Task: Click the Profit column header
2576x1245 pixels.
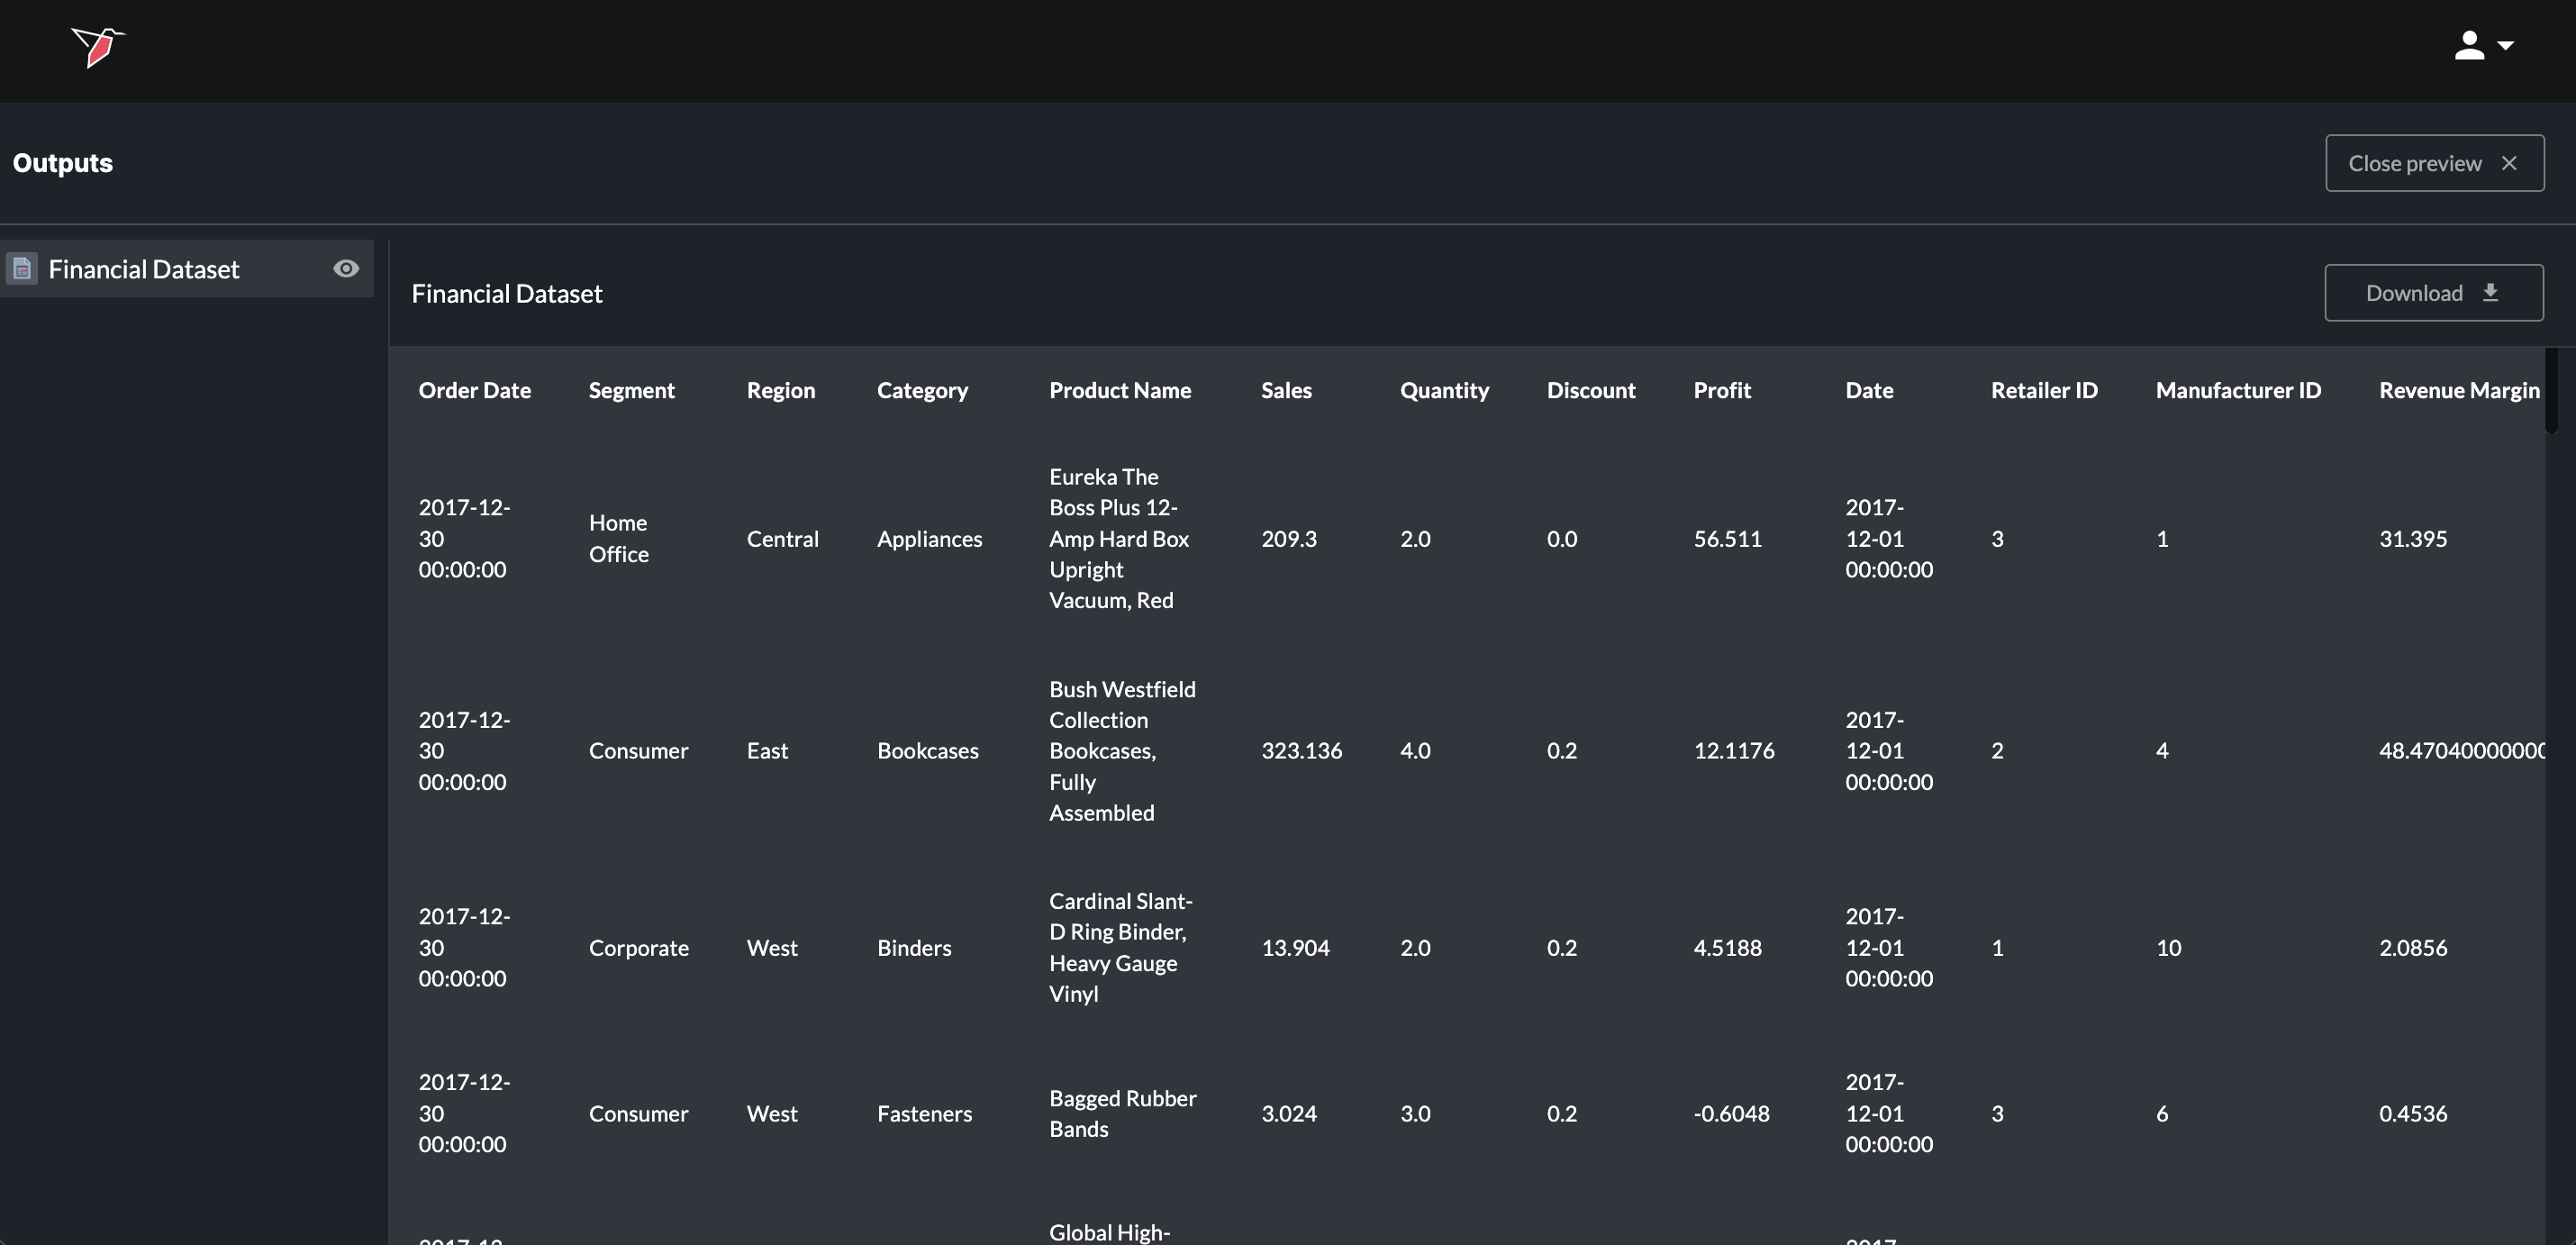Action: (x=1721, y=390)
